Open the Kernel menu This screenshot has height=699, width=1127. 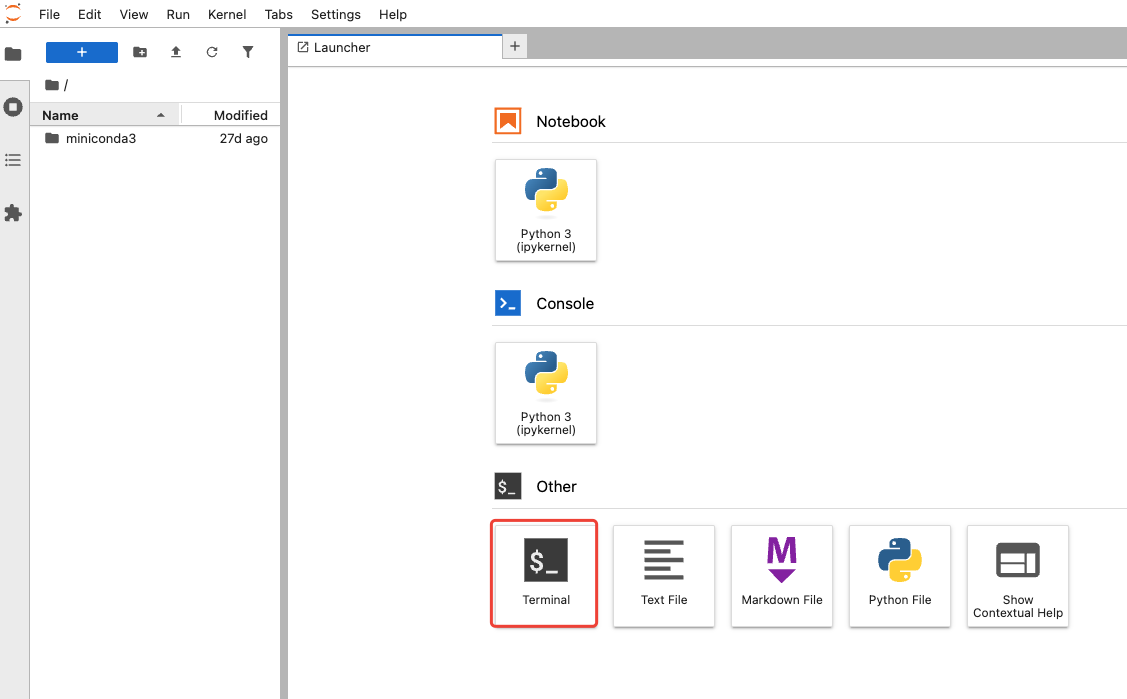click(x=227, y=14)
